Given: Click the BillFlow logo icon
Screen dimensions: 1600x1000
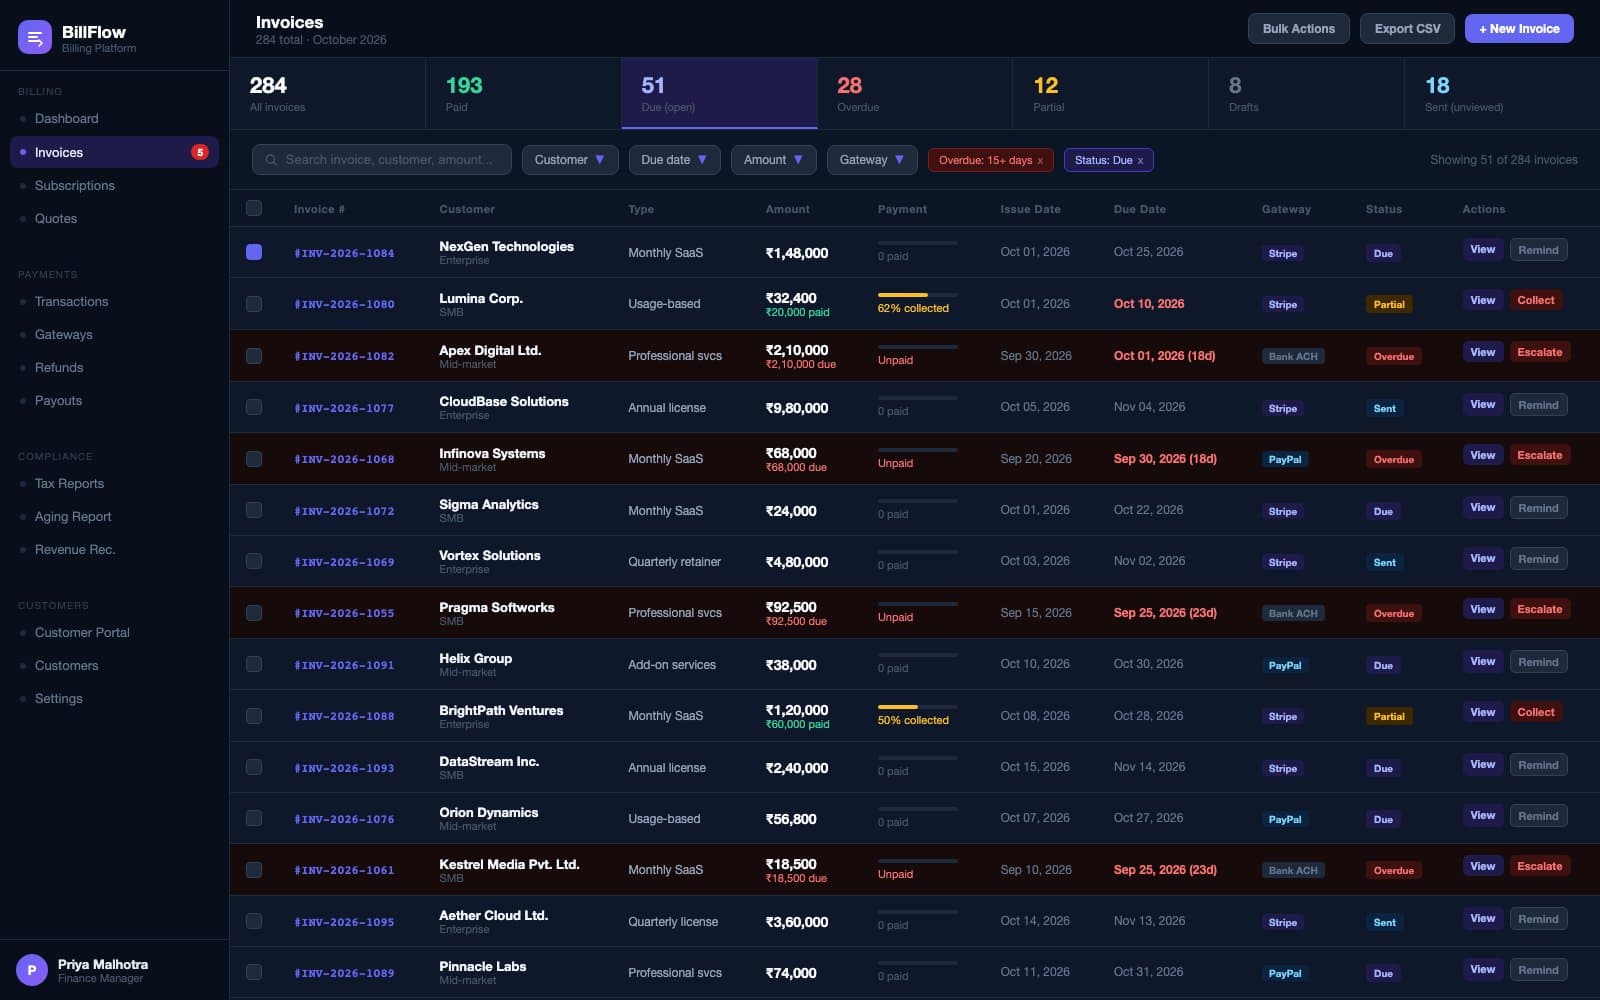Looking at the screenshot, I should coord(35,38).
